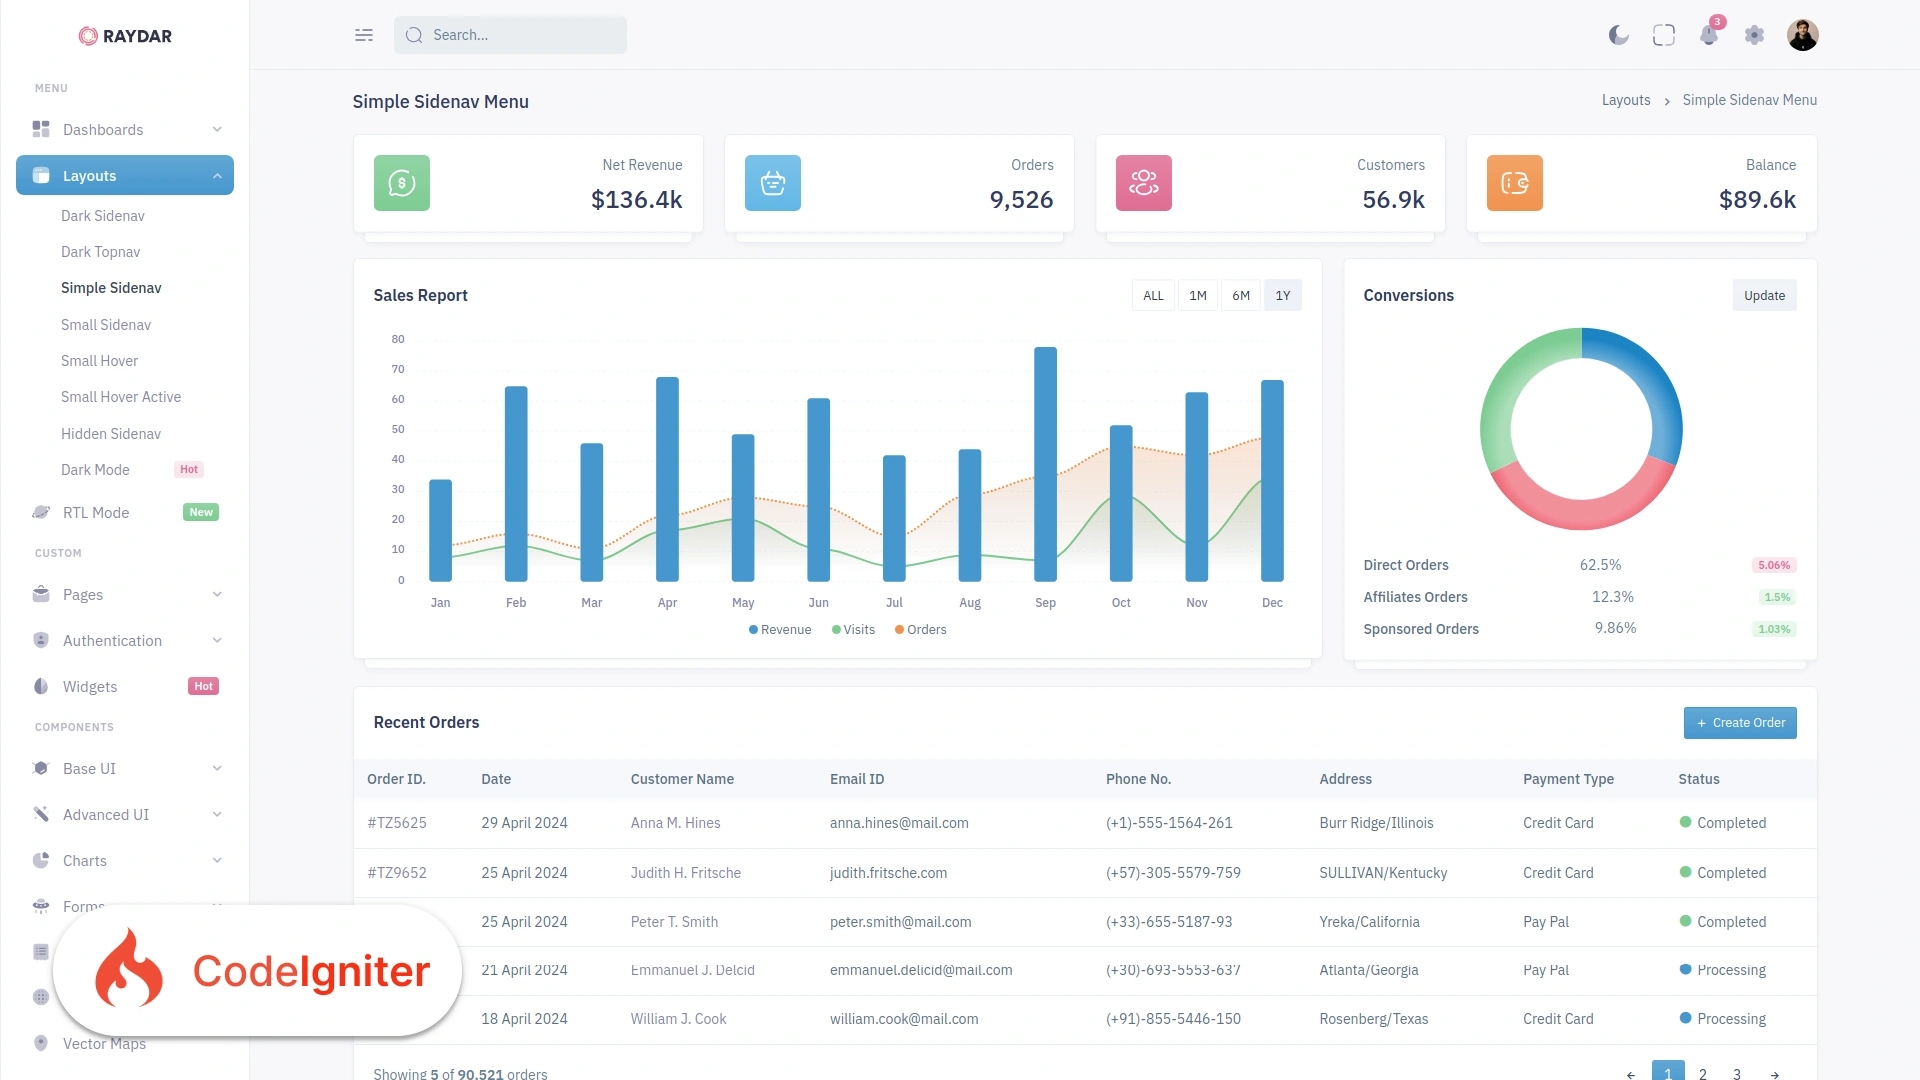Click the Create Order button

(x=1740, y=723)
